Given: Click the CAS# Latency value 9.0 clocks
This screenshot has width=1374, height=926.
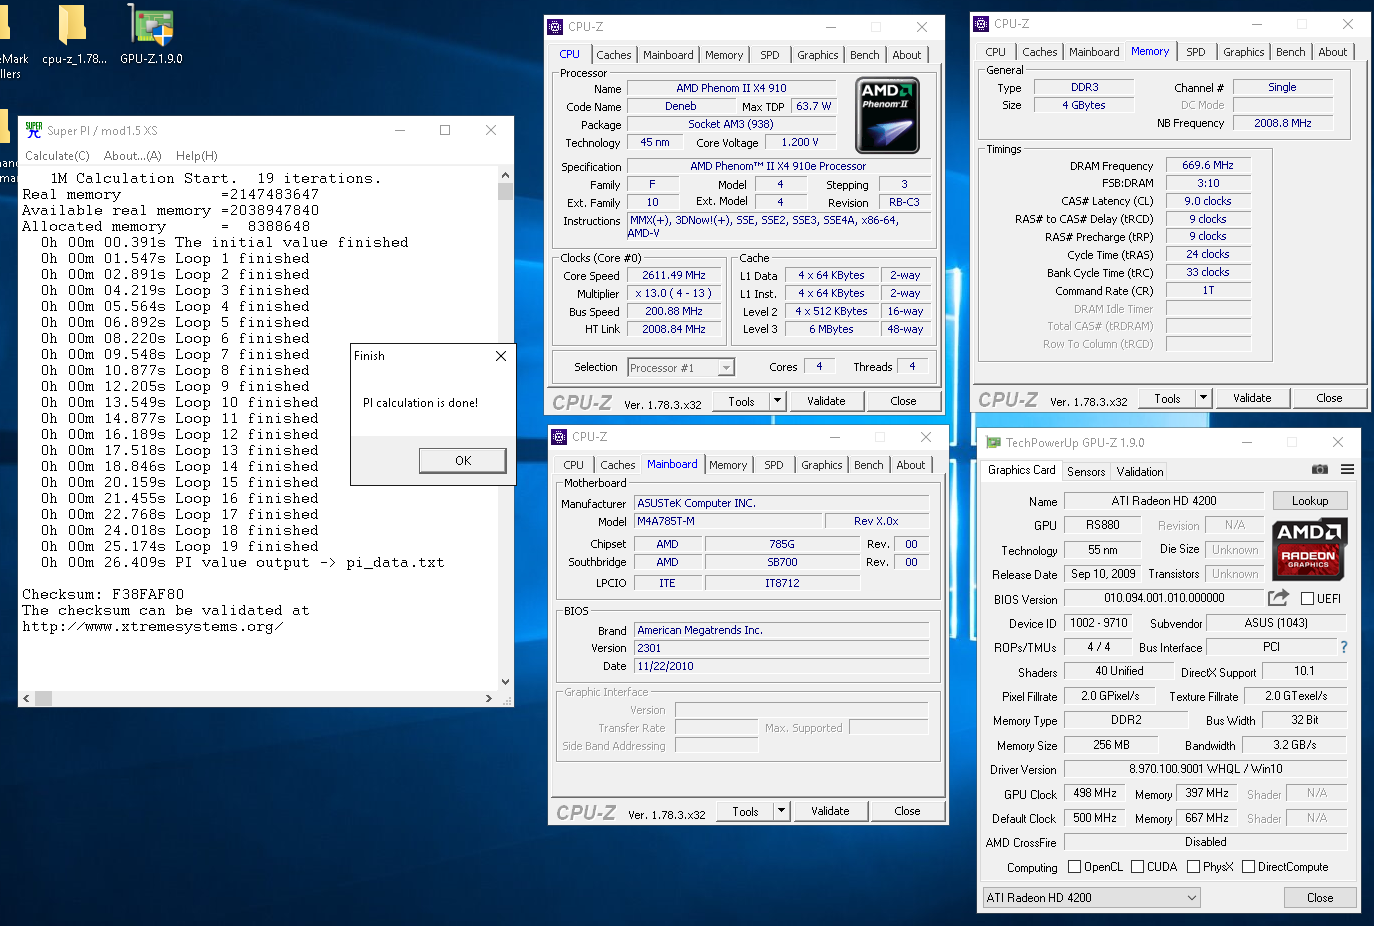Looking at the screenshot, I should click(1208, 201).
